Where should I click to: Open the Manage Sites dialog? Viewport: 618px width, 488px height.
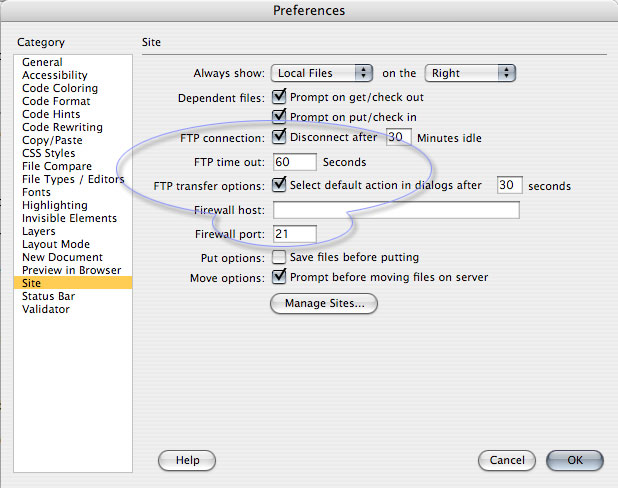(324, 304)
